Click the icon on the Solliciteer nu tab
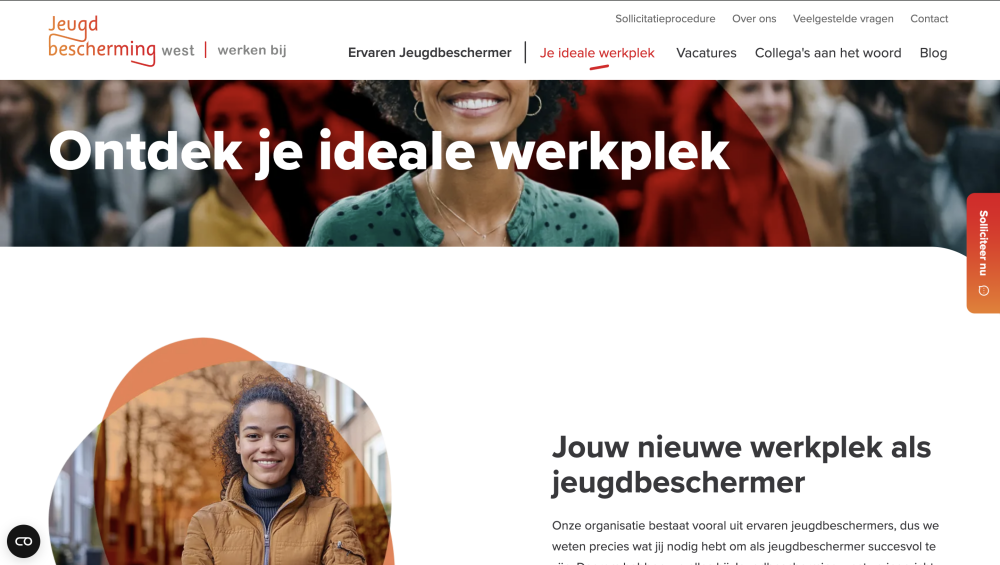Image resolution: width=1000 pixels, height=565 pixels. pos(983,291)
